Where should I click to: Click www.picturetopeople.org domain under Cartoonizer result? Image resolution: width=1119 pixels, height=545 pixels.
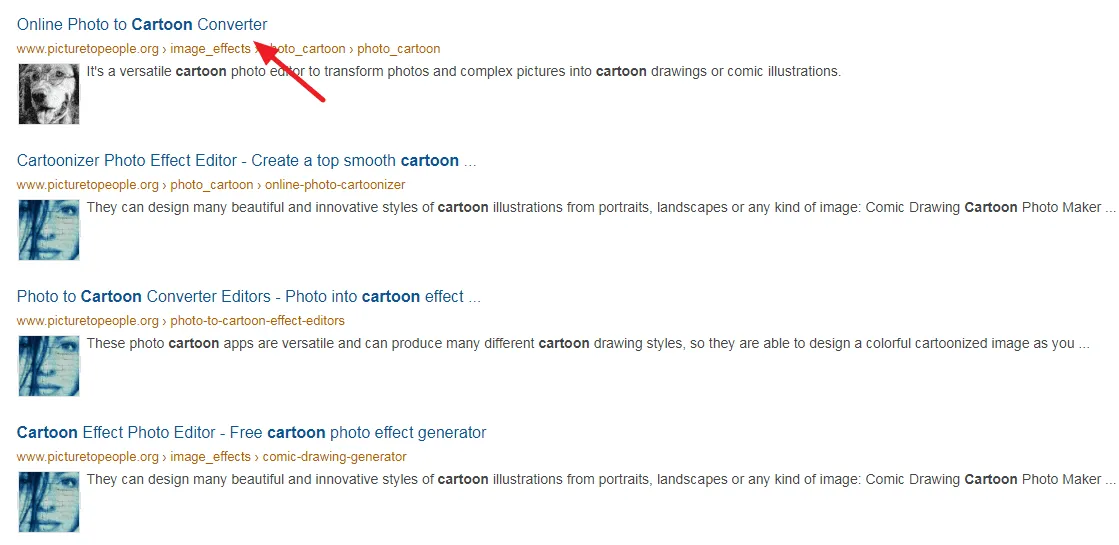click(87, 185)
